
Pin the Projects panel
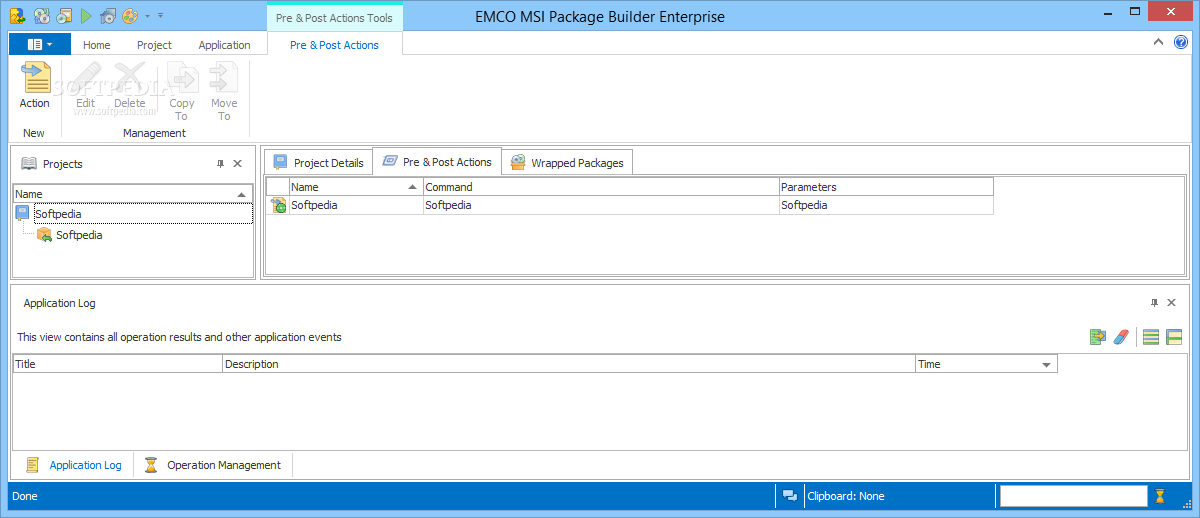coord(221,164)
